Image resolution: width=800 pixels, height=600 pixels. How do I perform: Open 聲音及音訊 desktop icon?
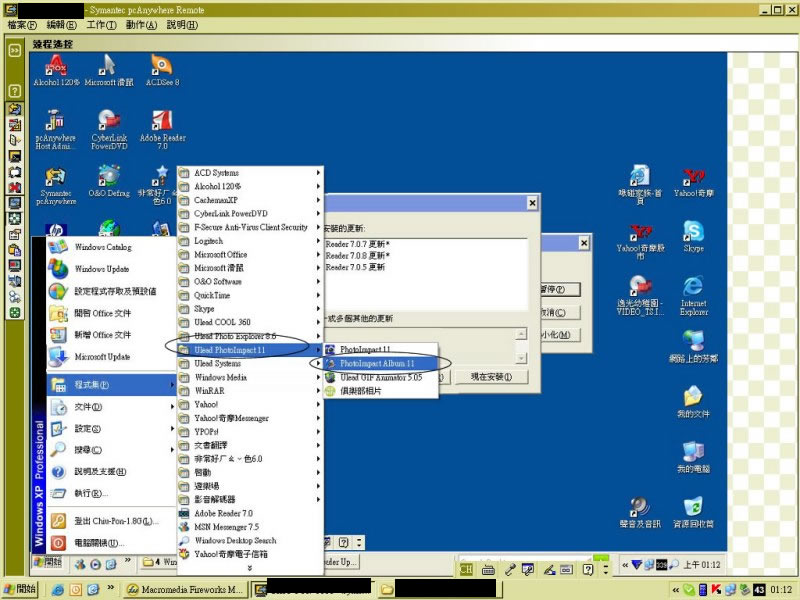640,512
